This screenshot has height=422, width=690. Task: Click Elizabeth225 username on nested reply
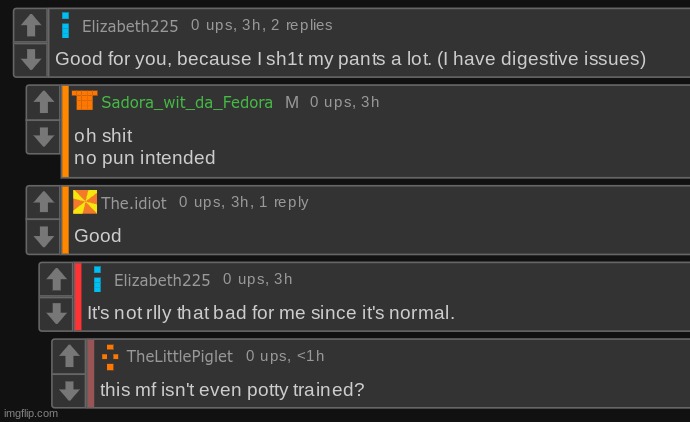[162, 280]
